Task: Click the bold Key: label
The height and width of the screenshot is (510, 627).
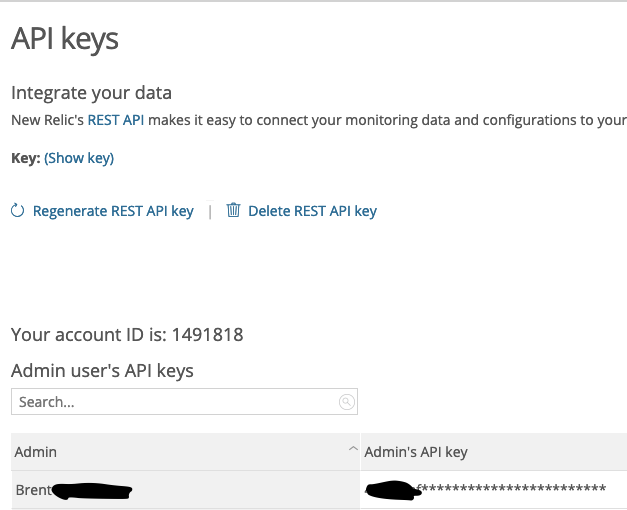Action: pyautogui.click(x=25, y=158)
